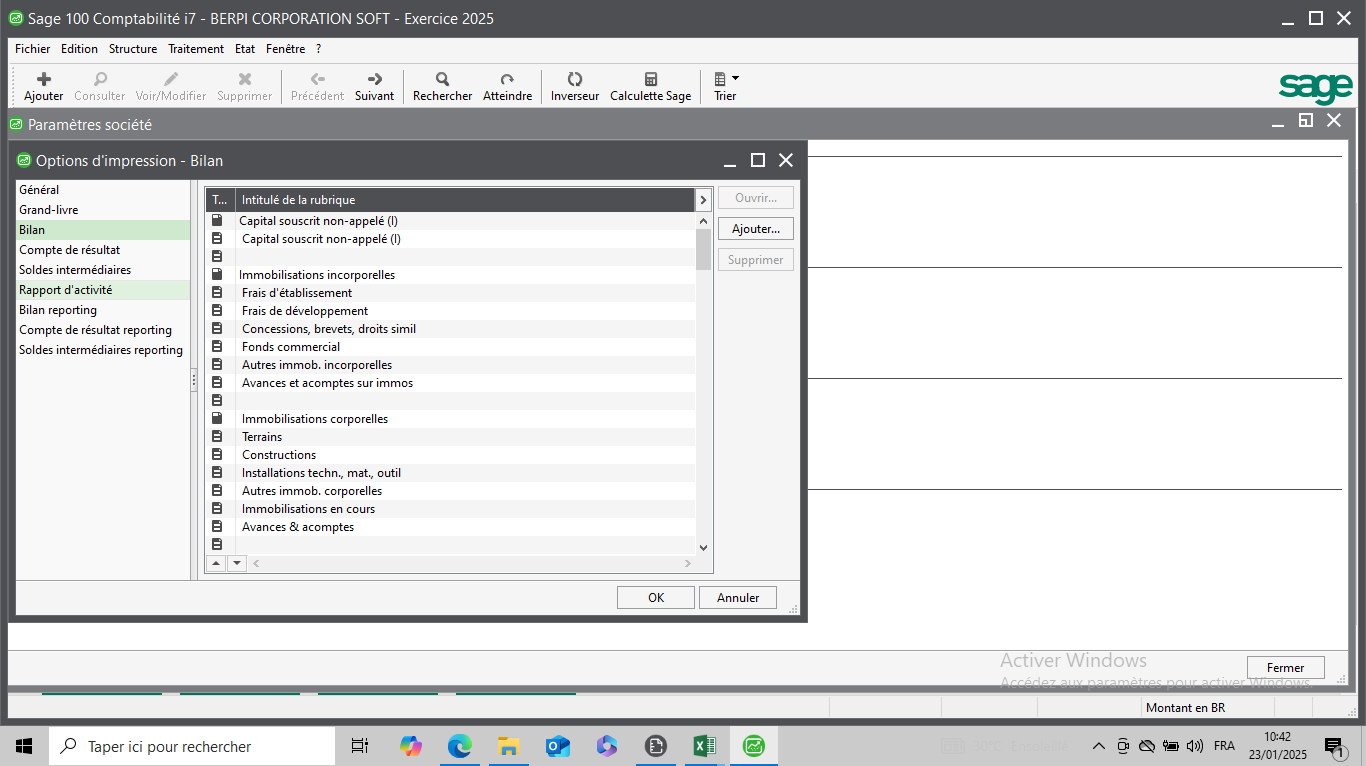Screen dimensions: 1366x766
Task: Open the notification center icon
Action: click(x=1334, y=746)
